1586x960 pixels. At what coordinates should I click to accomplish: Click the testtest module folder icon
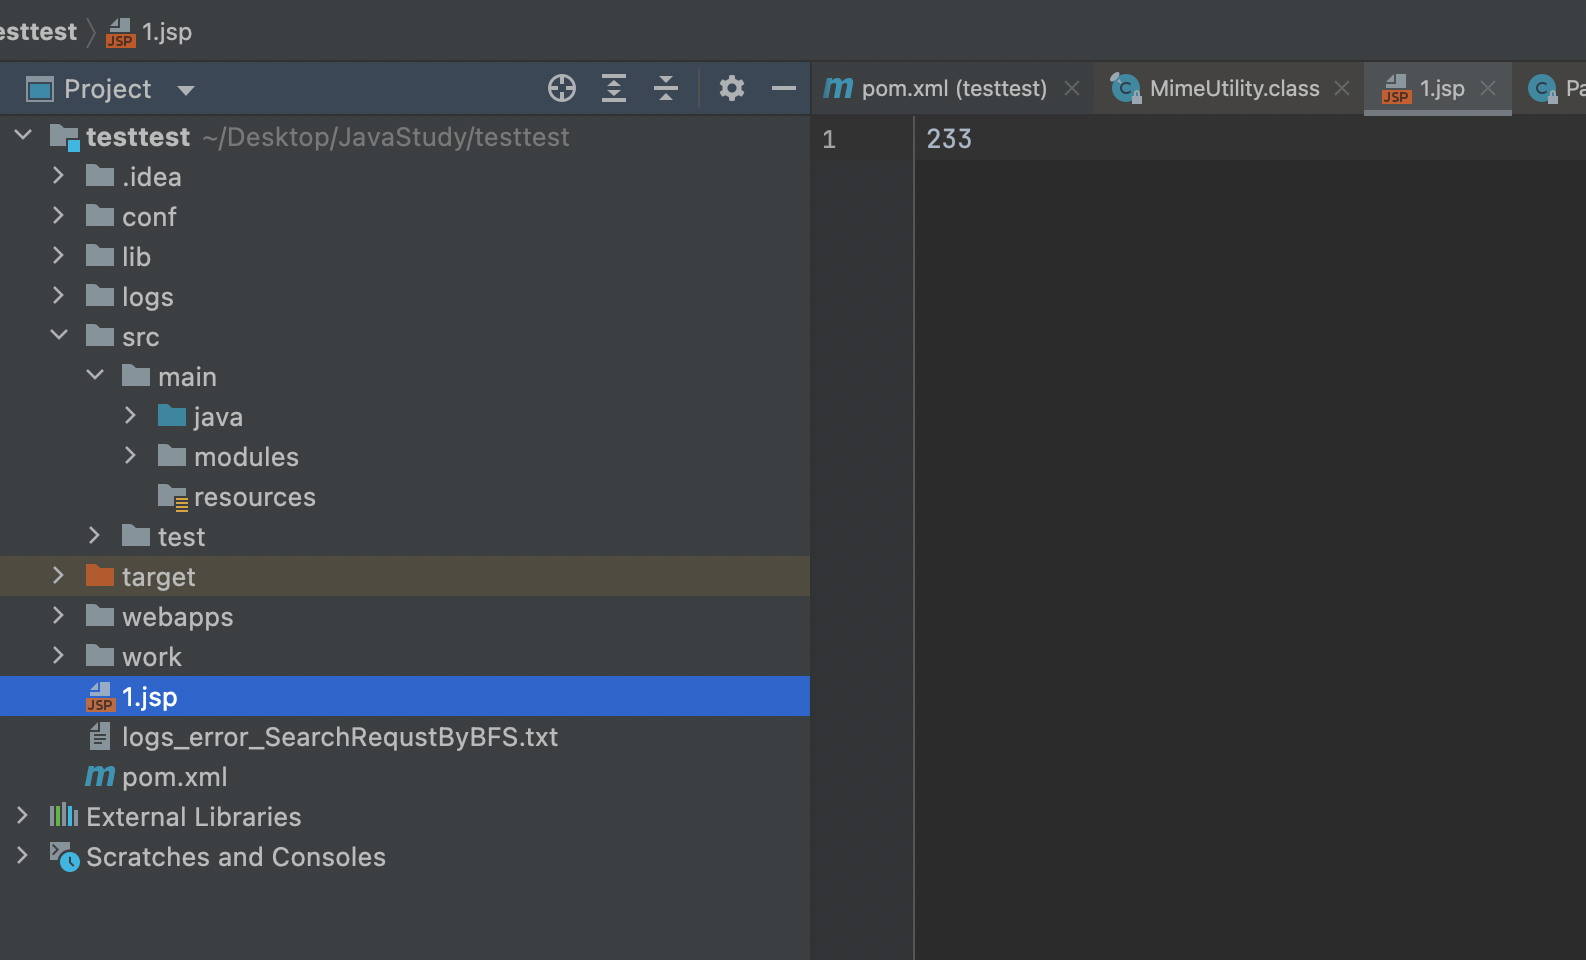pos(64,137)
